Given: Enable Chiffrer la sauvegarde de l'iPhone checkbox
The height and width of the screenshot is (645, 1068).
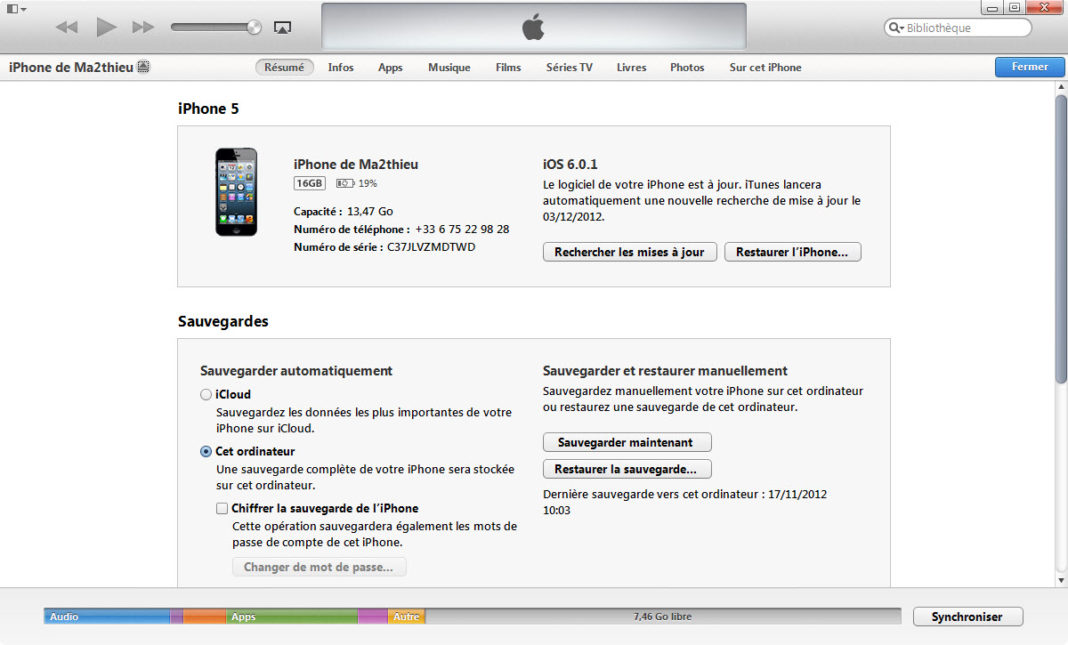Looking at the screenshot, I should 222,508.
